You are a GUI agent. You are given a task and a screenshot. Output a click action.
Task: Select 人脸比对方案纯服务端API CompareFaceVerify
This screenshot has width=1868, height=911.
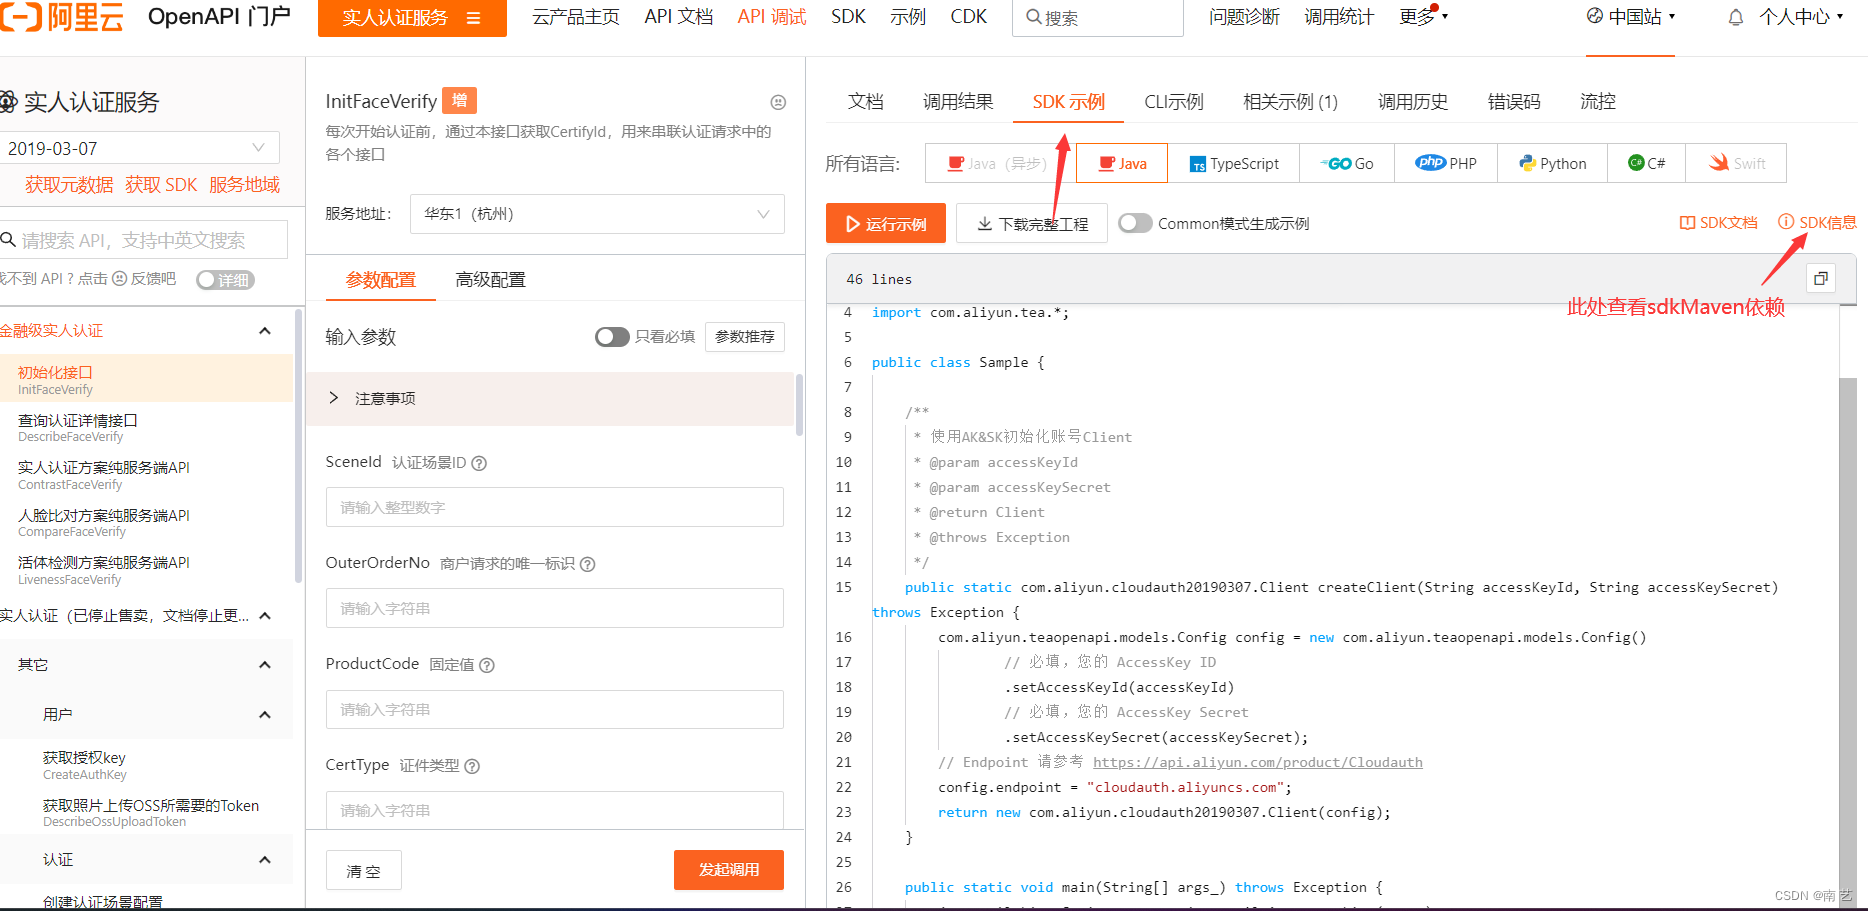click(146, 523)
